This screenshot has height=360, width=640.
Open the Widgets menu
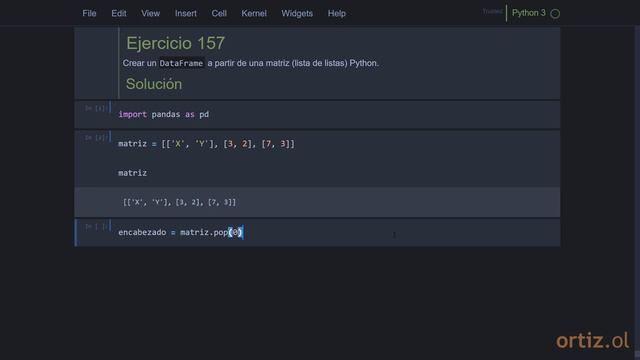pyautogui.click(x=297, y=13)
